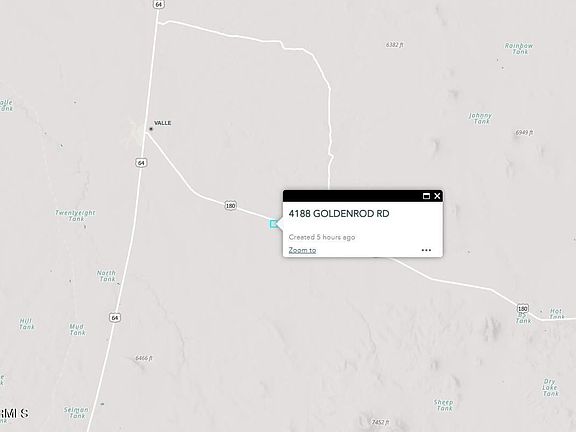Image resolution: width=576 pixels, height=432 pixels.
Task: Click the 4188 GOLDENROD RD title text
Action: (x=339, y=214)
